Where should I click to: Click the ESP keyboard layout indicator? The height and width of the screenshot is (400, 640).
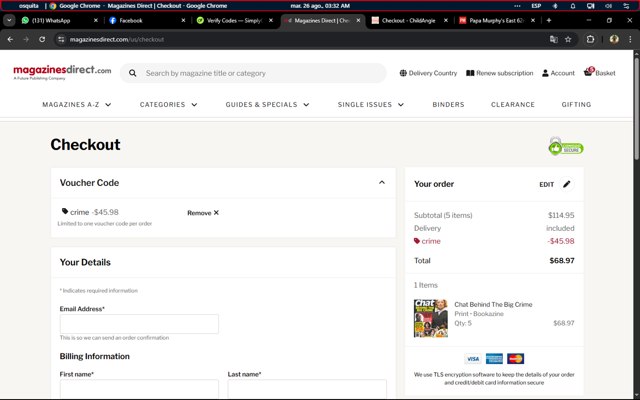(x=536, y=6)
